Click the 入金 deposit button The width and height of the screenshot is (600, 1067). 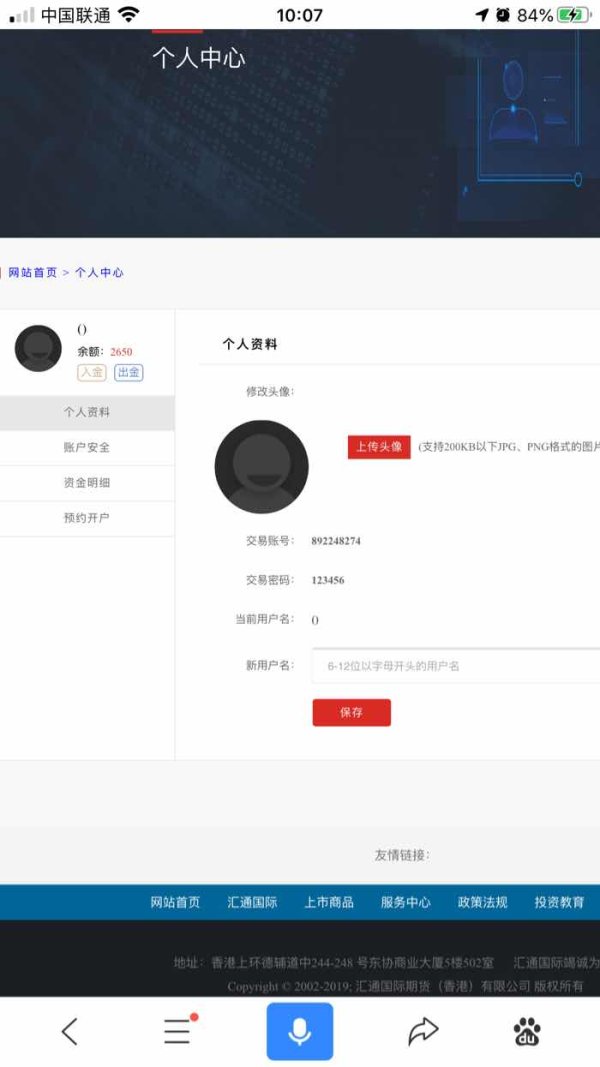tap(92, 372)
